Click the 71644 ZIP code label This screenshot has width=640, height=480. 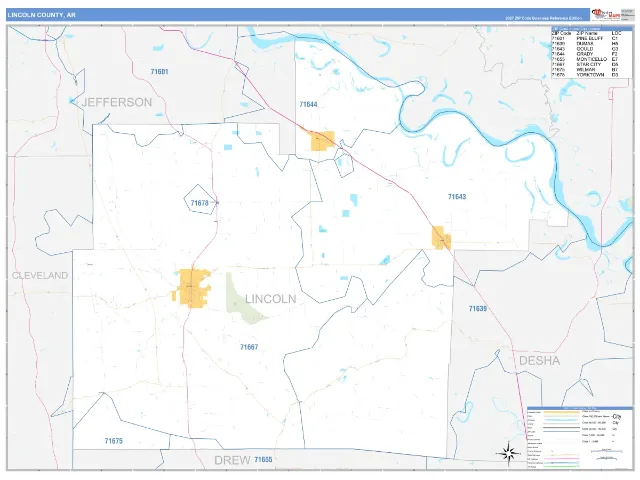(x=308, y=104)
